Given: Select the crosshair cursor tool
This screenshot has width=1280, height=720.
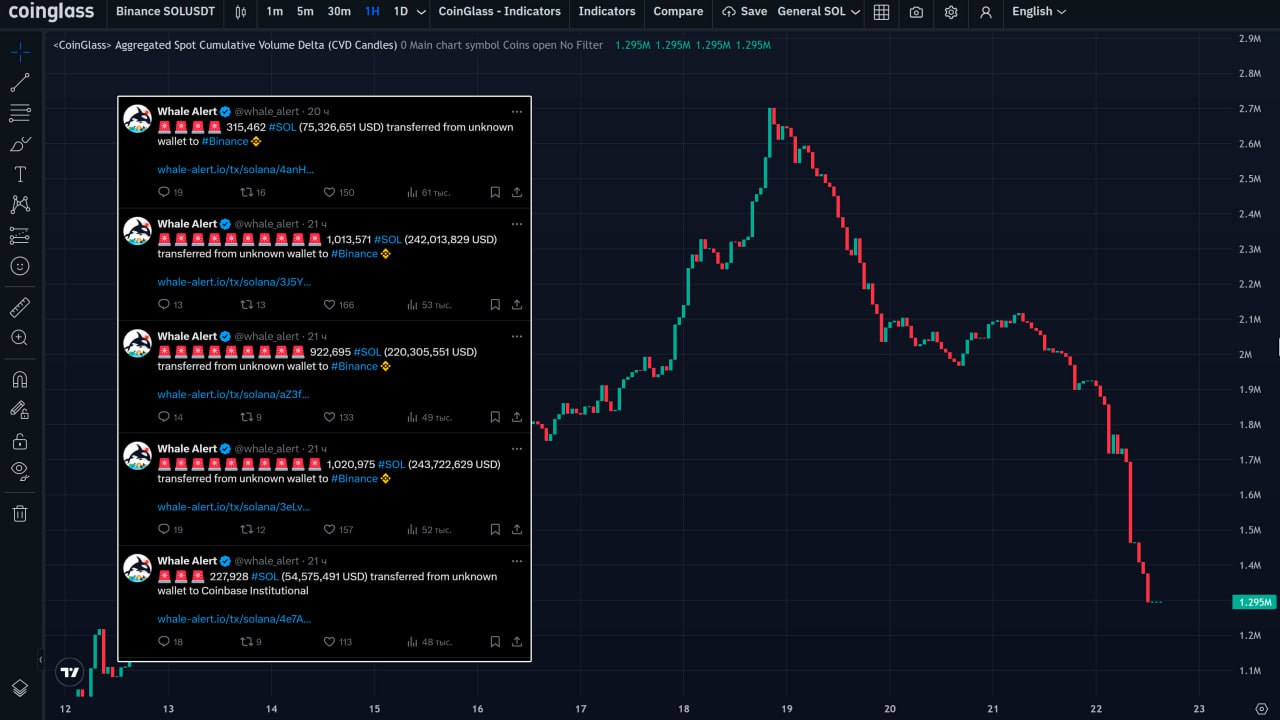Looking at the screenshot, I should 20,52.
